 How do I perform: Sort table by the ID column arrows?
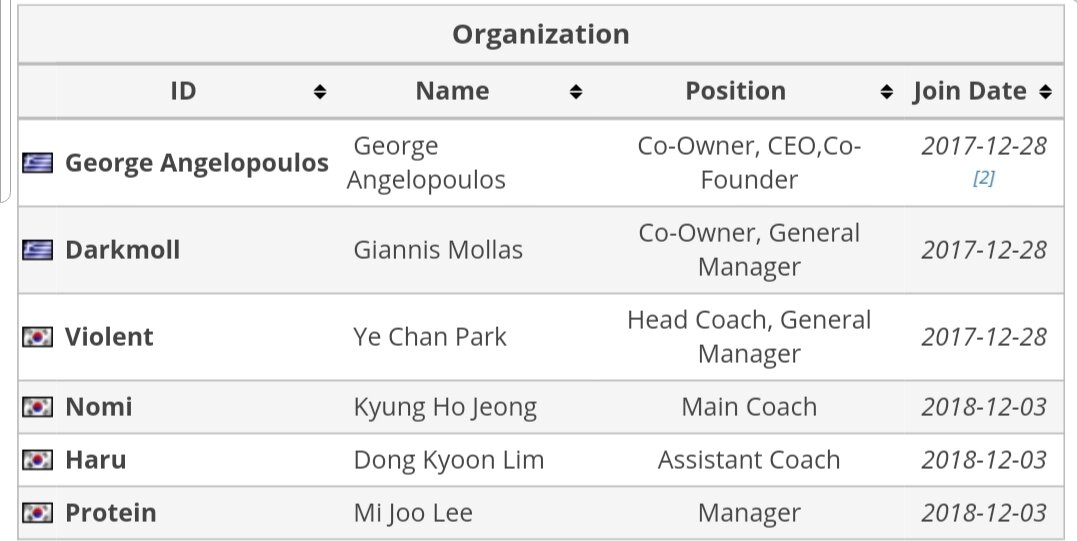click(319, 91)
